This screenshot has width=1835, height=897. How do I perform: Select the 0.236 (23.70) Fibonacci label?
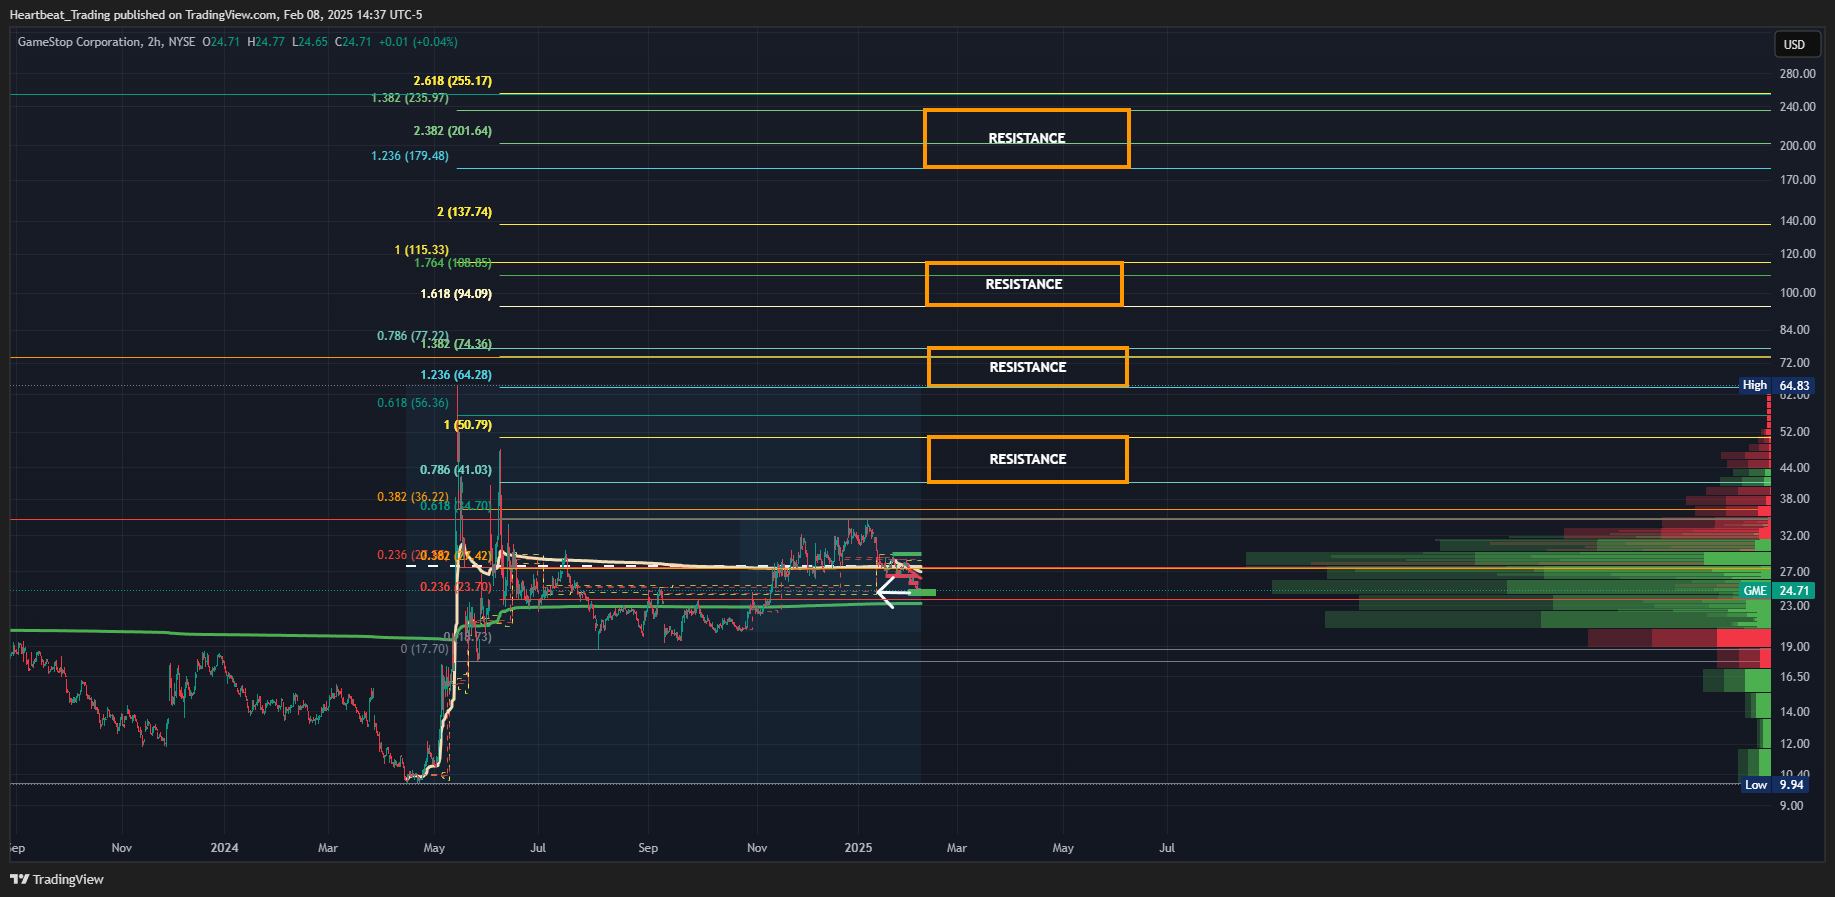456,587
